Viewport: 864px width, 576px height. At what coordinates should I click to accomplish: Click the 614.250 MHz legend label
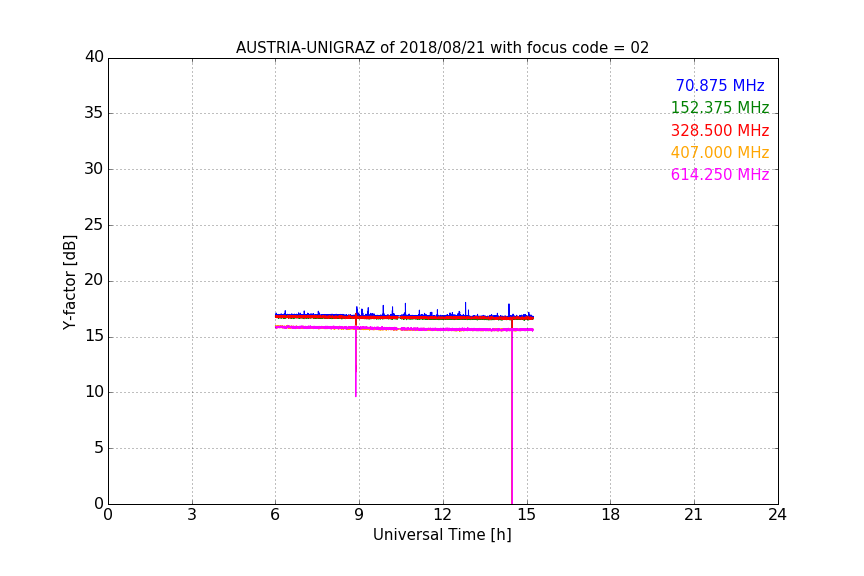720,174
